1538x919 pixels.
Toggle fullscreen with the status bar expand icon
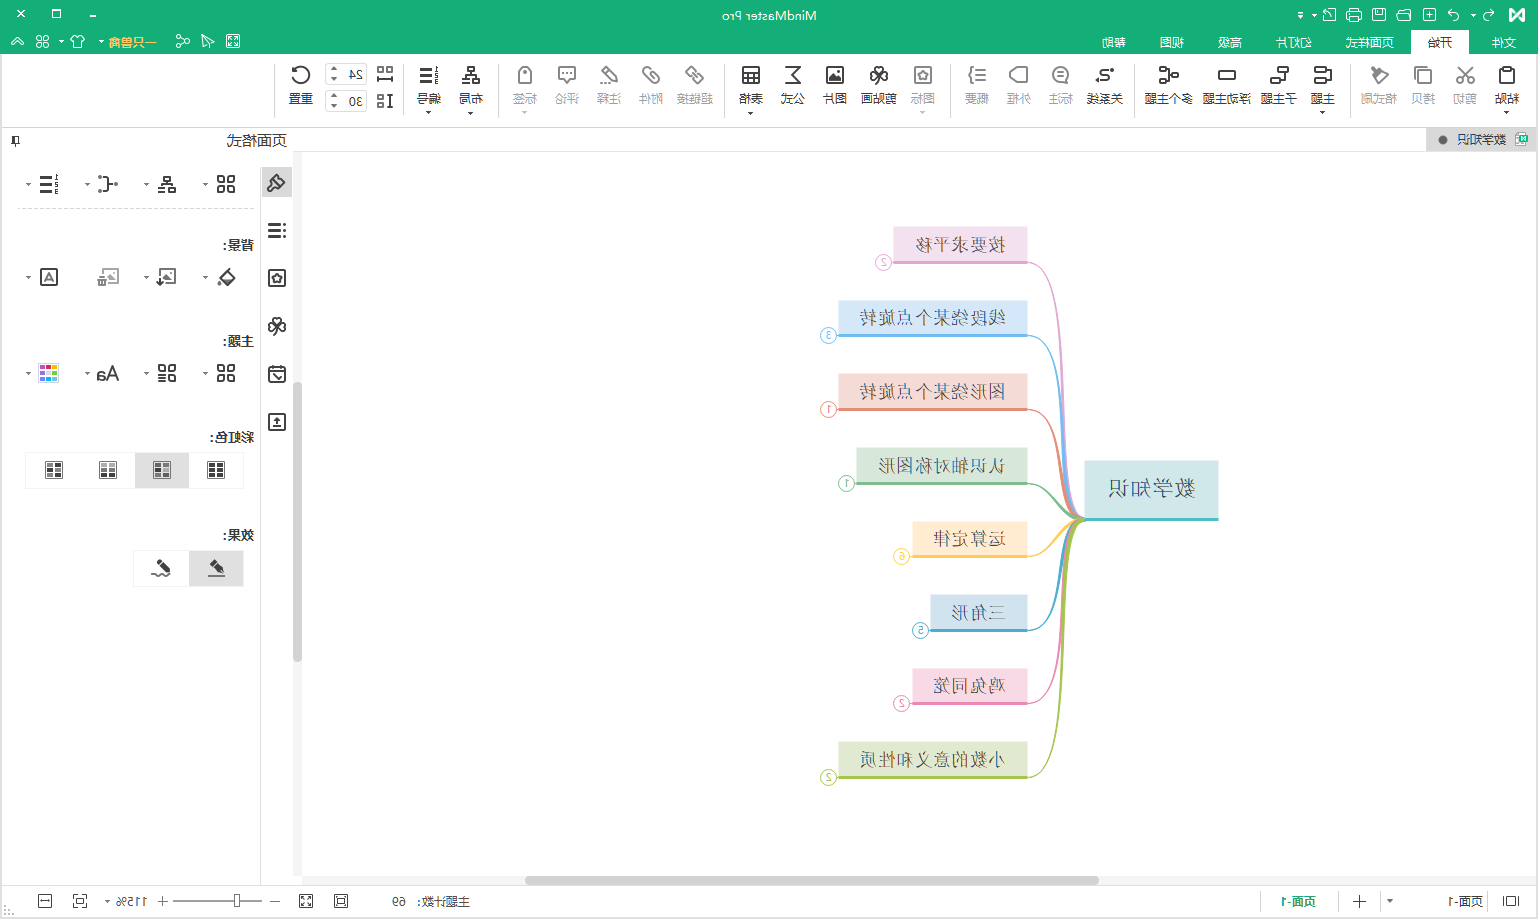(x=306, y=901)
